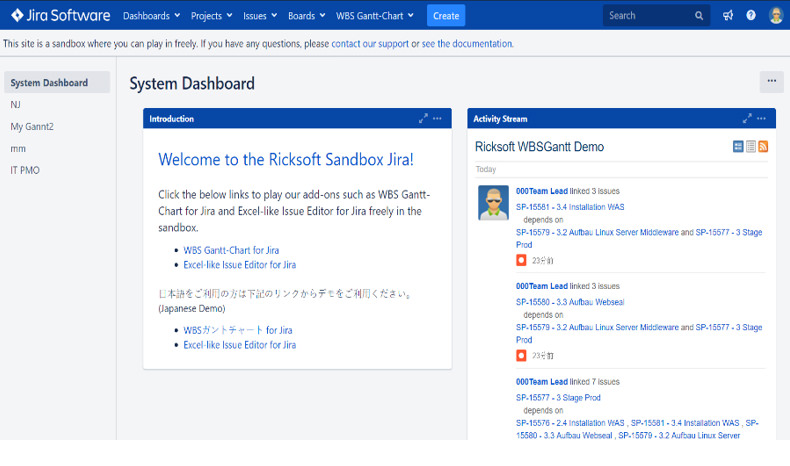
Task: Open the help question mark menu
Action: click(x=751, y=16)
